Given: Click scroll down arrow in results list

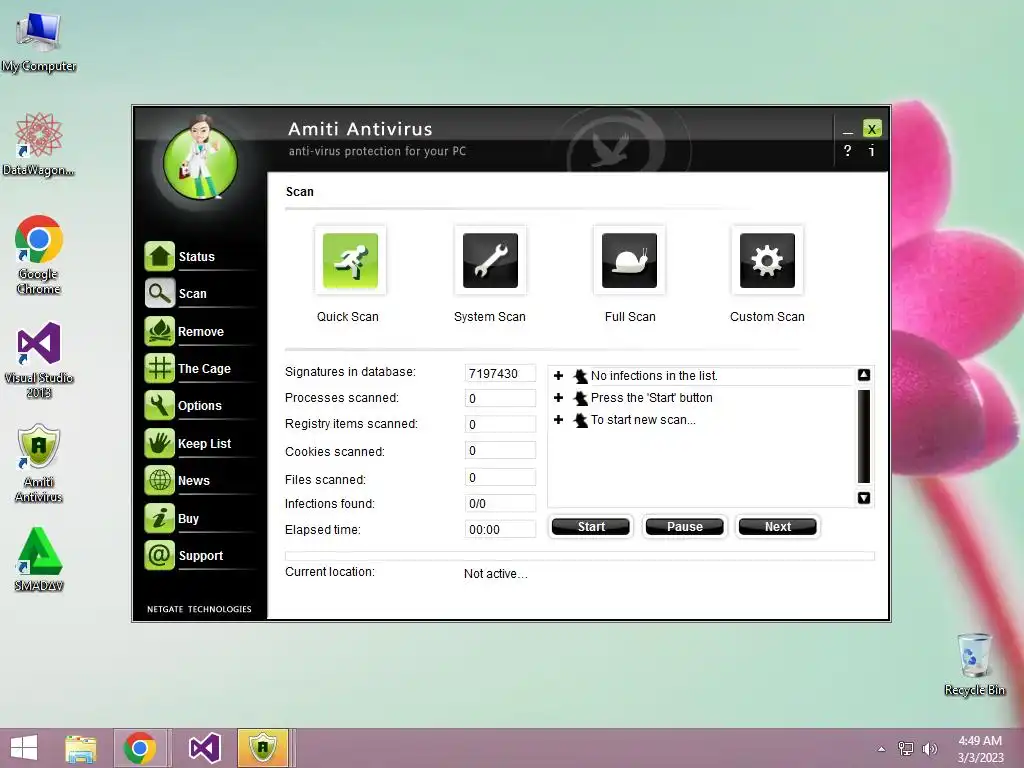Looking at the screenshot, I should 863,498.
